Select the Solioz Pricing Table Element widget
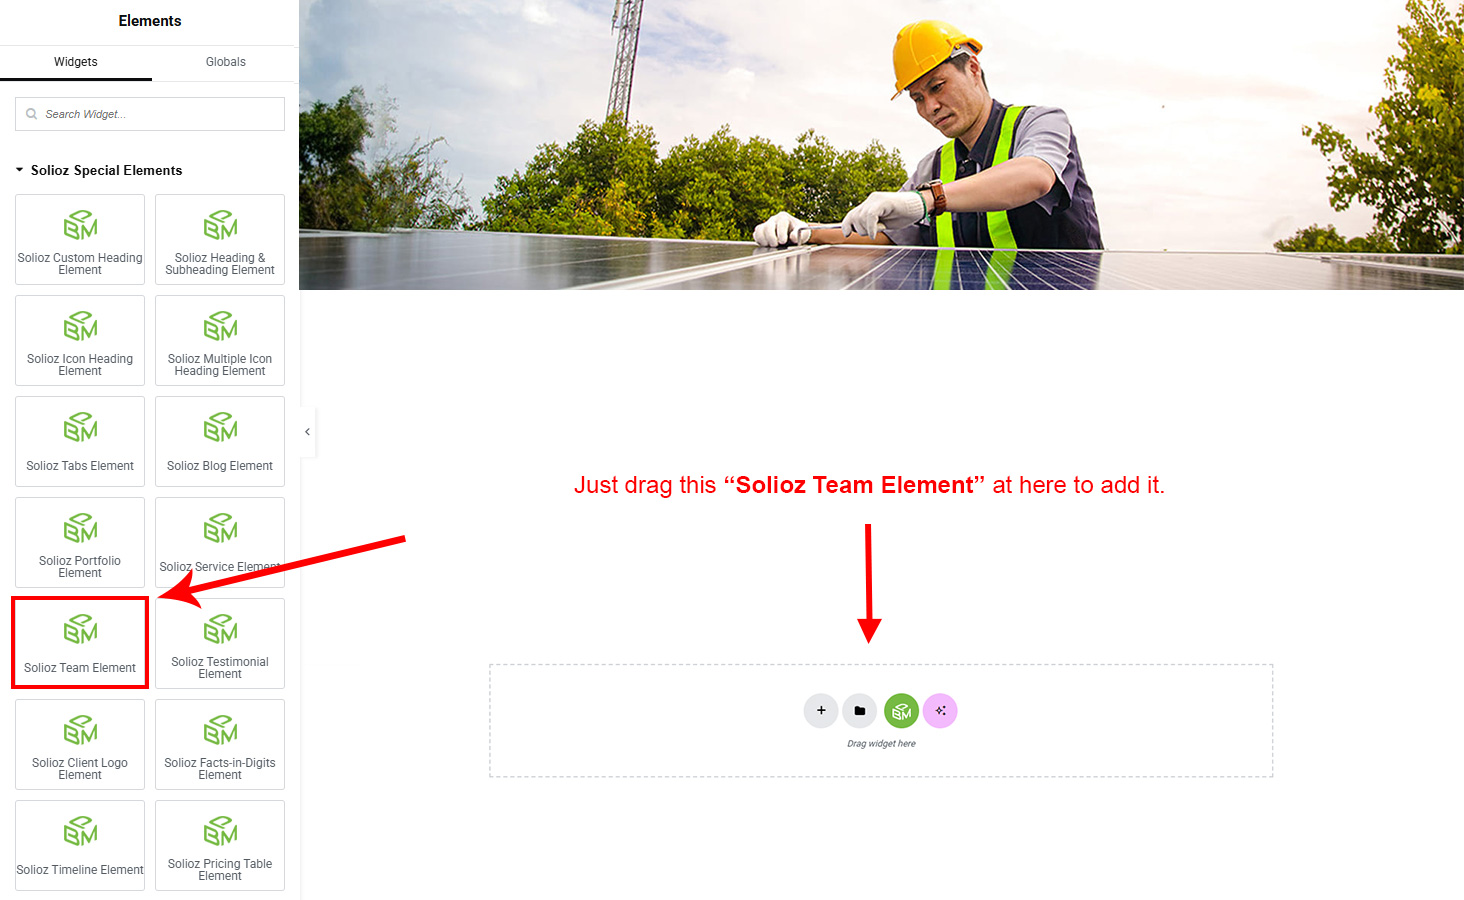The image size is (1464, 900). coord(220,845)
